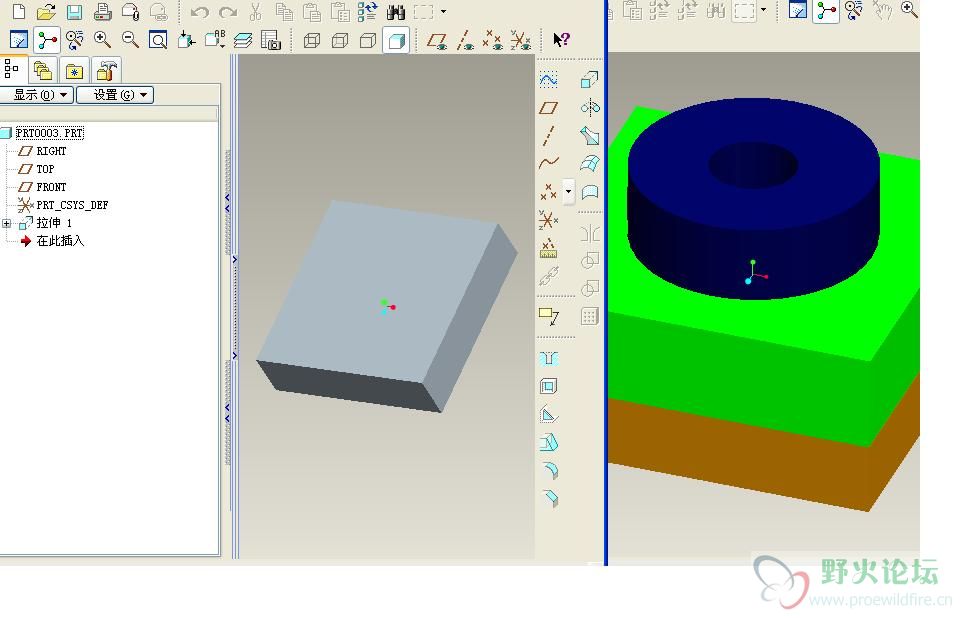Click the Print icon in the top toolbar
962x618 pixels.
102,13
